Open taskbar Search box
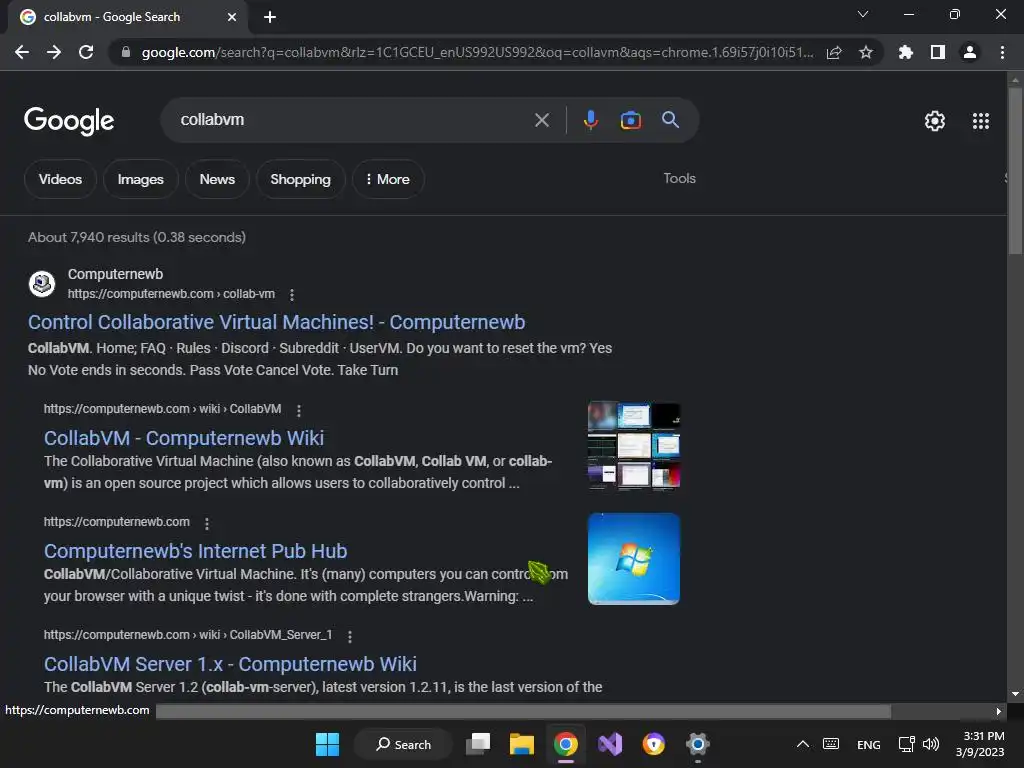1024x768 pixels. coord(404,744)
